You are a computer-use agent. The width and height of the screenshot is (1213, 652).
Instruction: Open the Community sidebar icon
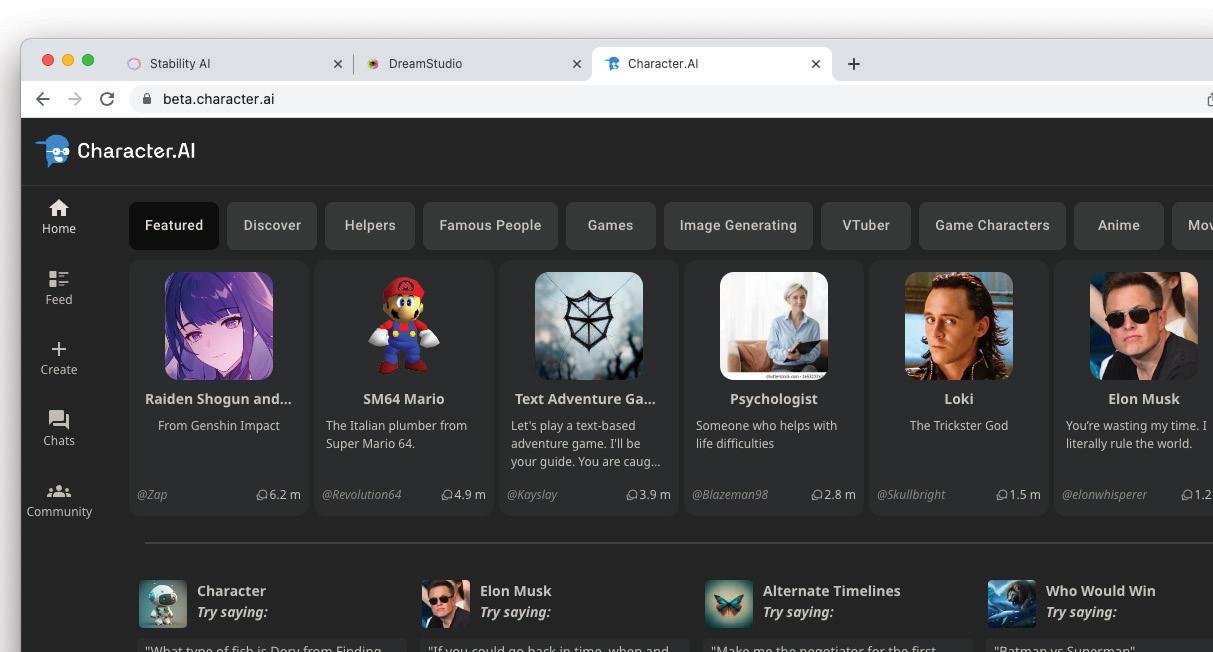coord(59,491)
